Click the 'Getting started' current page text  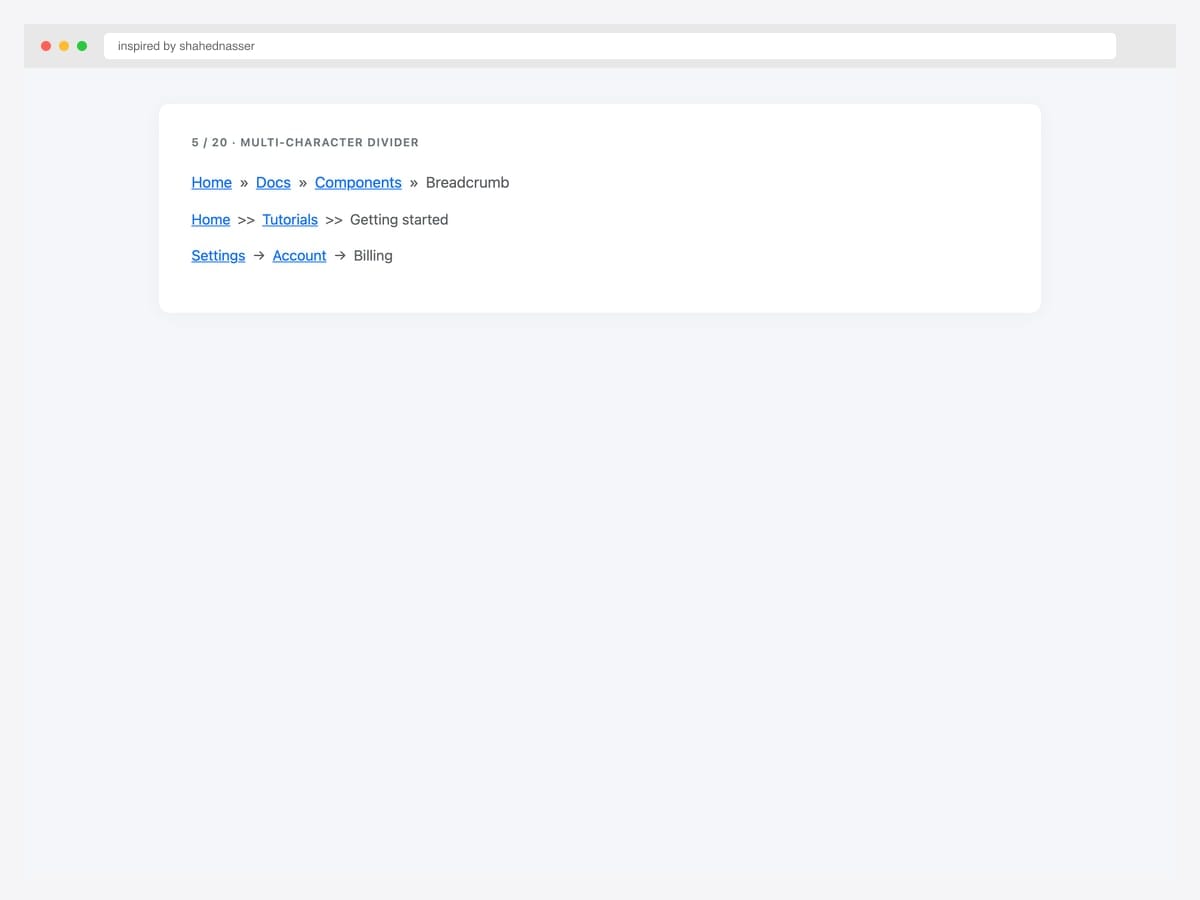(x=399, y=219)
